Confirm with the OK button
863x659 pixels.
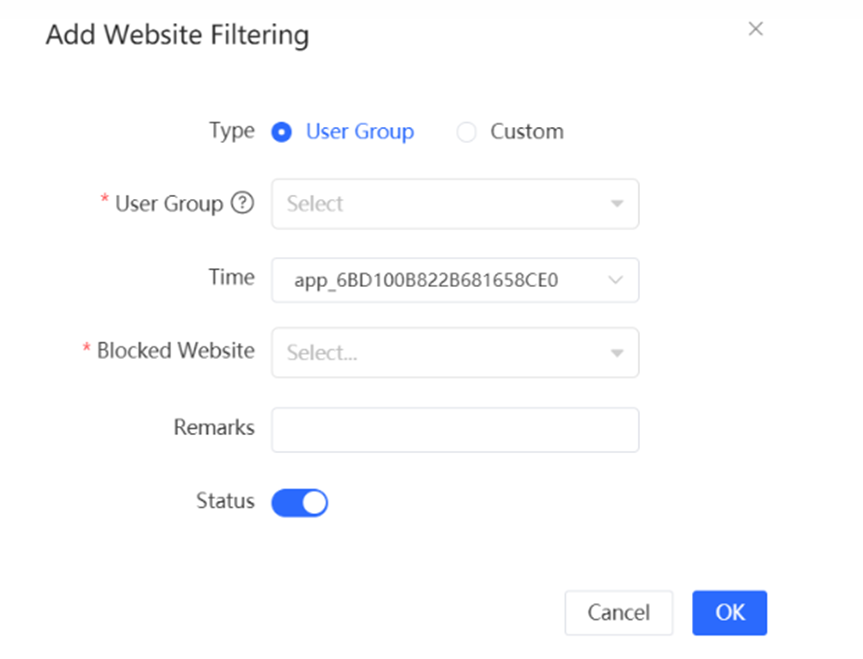(x=729, y=612)
